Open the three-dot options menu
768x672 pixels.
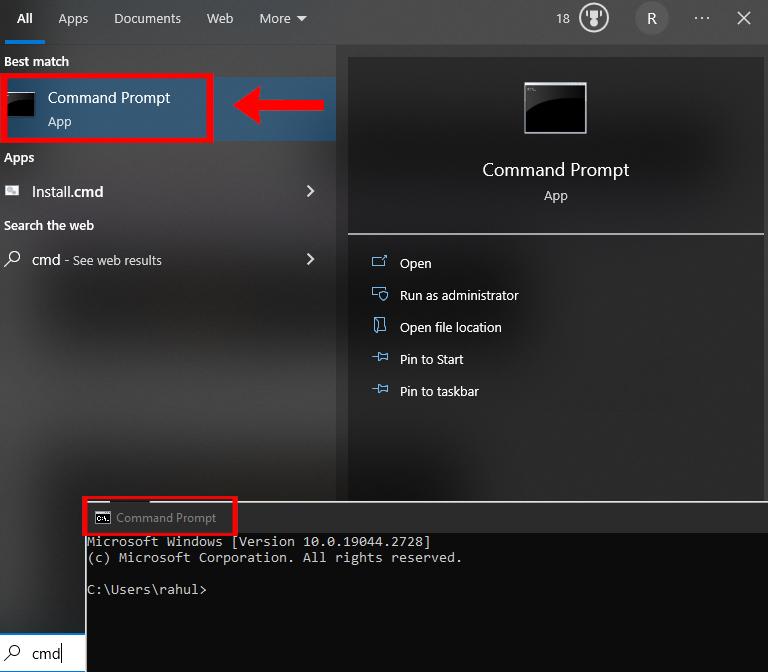click(702, 18)
